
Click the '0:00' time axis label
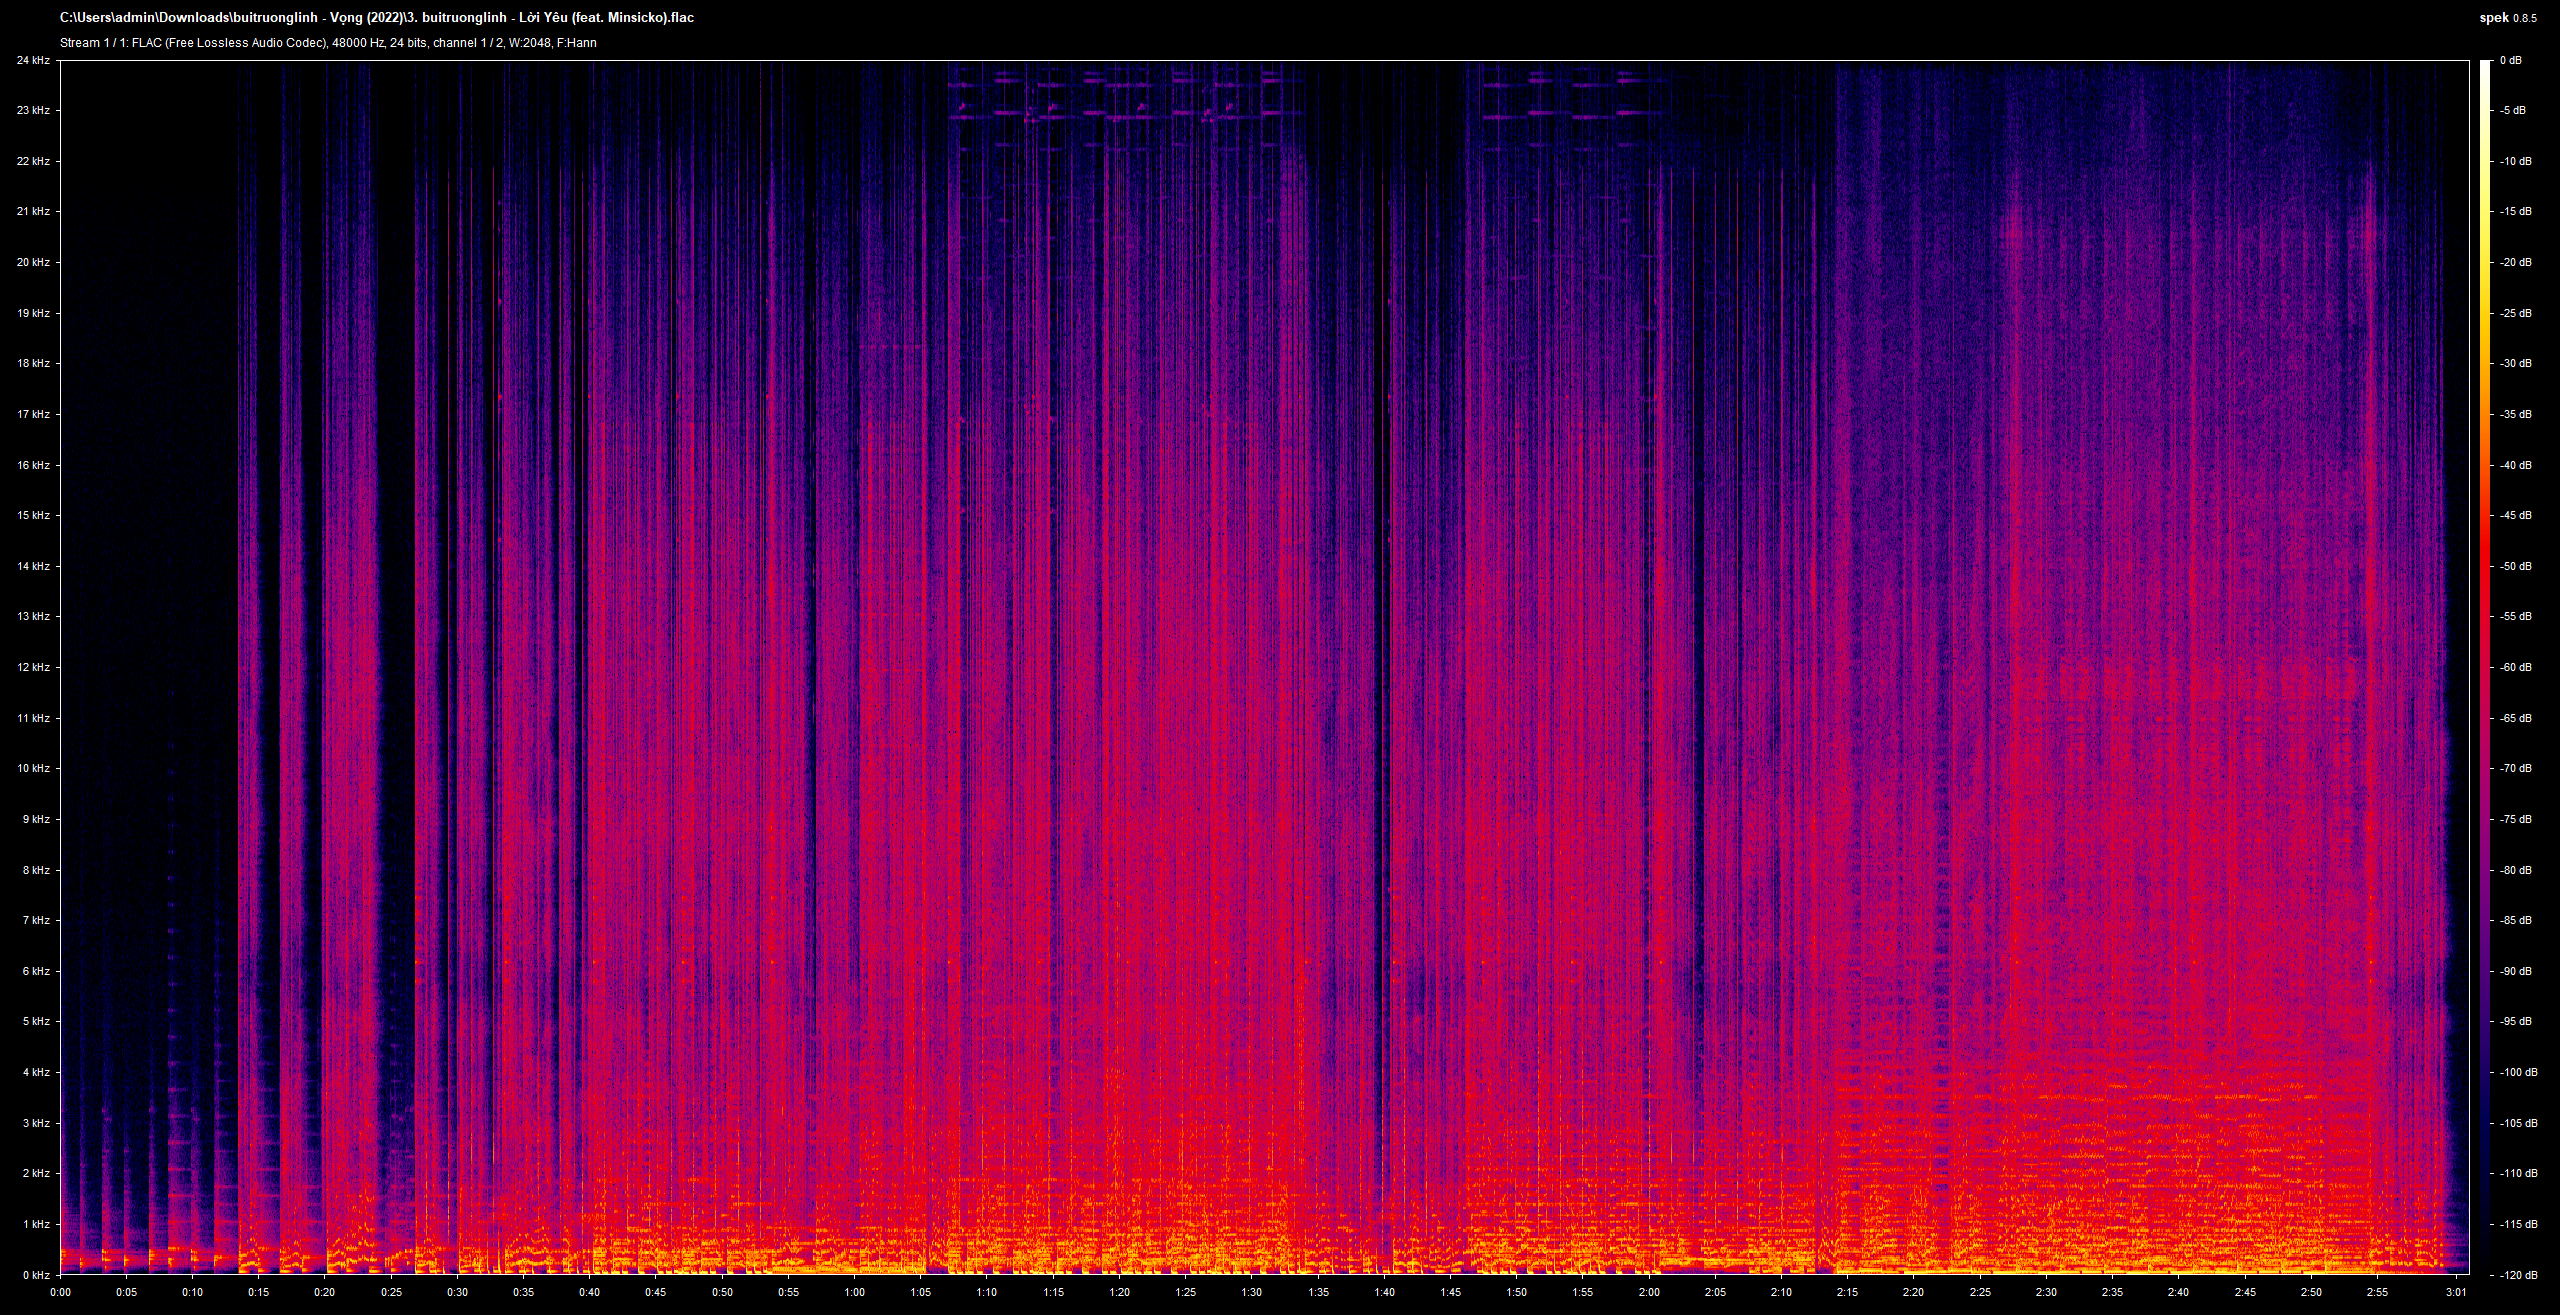[60, 1292]
